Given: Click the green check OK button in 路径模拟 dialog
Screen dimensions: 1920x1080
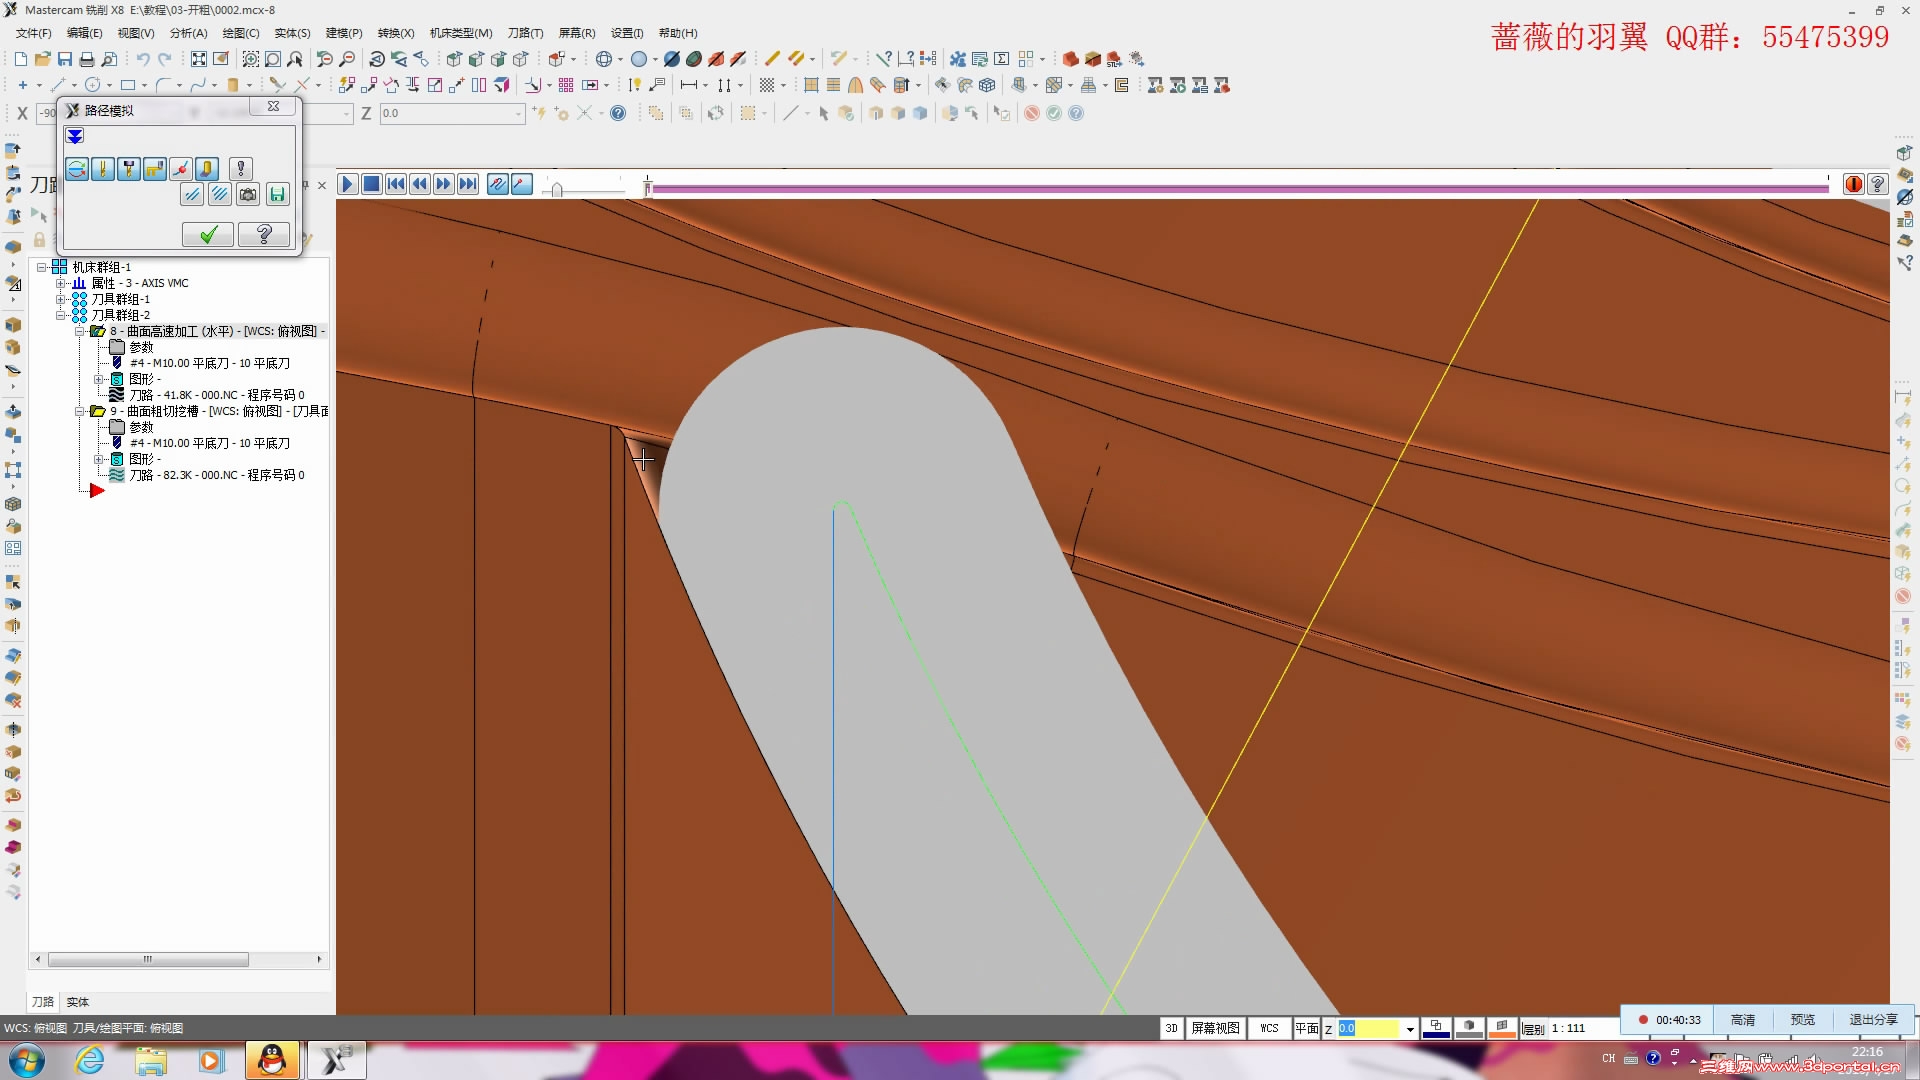Looking at the screenshot, I should click(208, 234).
